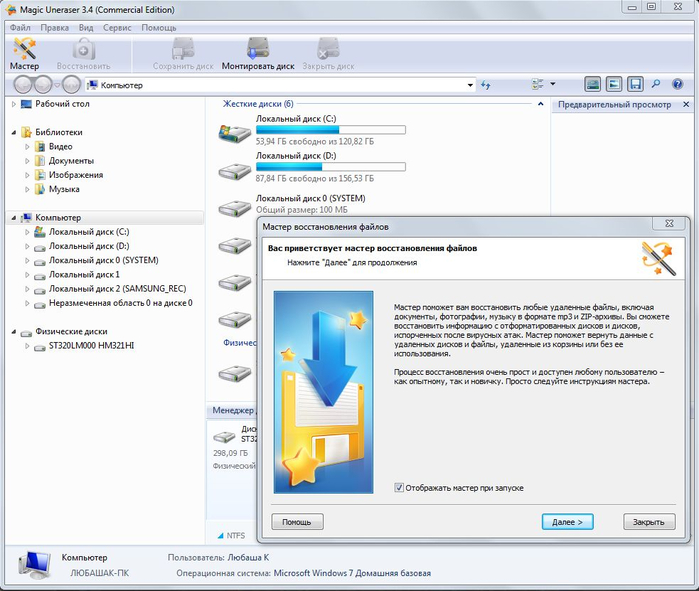Select Неразмеченная область 0 на диске 0

(x=120, y=303)
